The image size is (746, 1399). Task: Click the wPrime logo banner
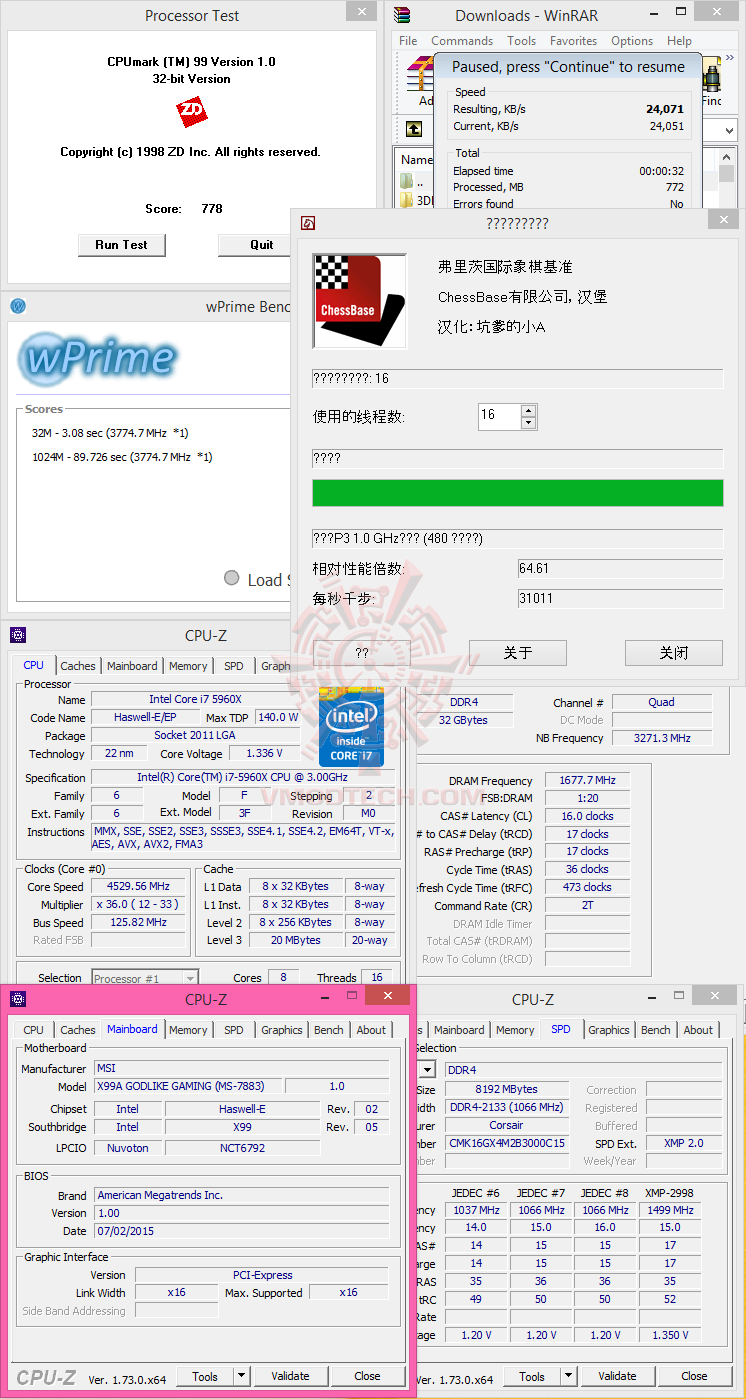click(97, 357)
